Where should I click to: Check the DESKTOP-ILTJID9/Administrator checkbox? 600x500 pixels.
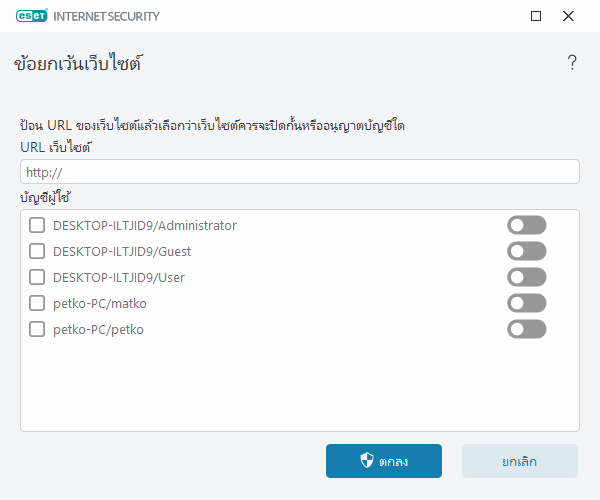coord(37,225)
